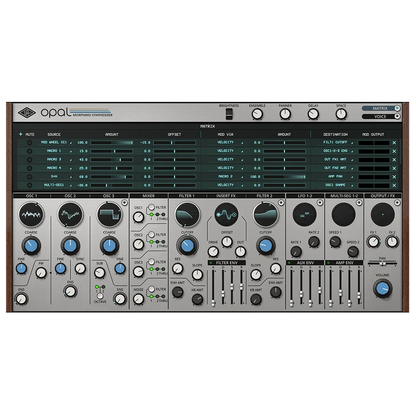Open the OSC section options round button
The height and width of the screenshot is (416, 416).
tap(124, 202)
